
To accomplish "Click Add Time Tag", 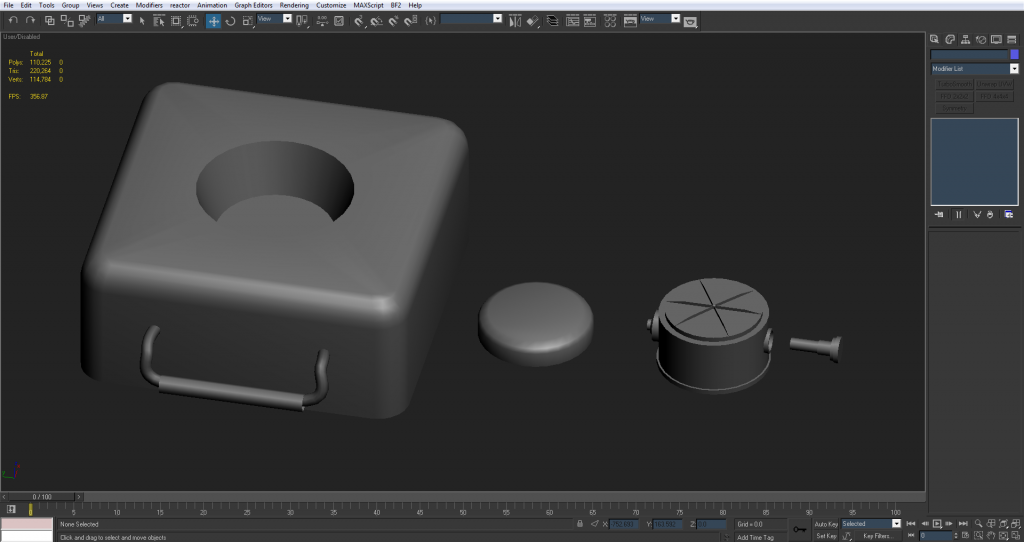I will 755,537.
